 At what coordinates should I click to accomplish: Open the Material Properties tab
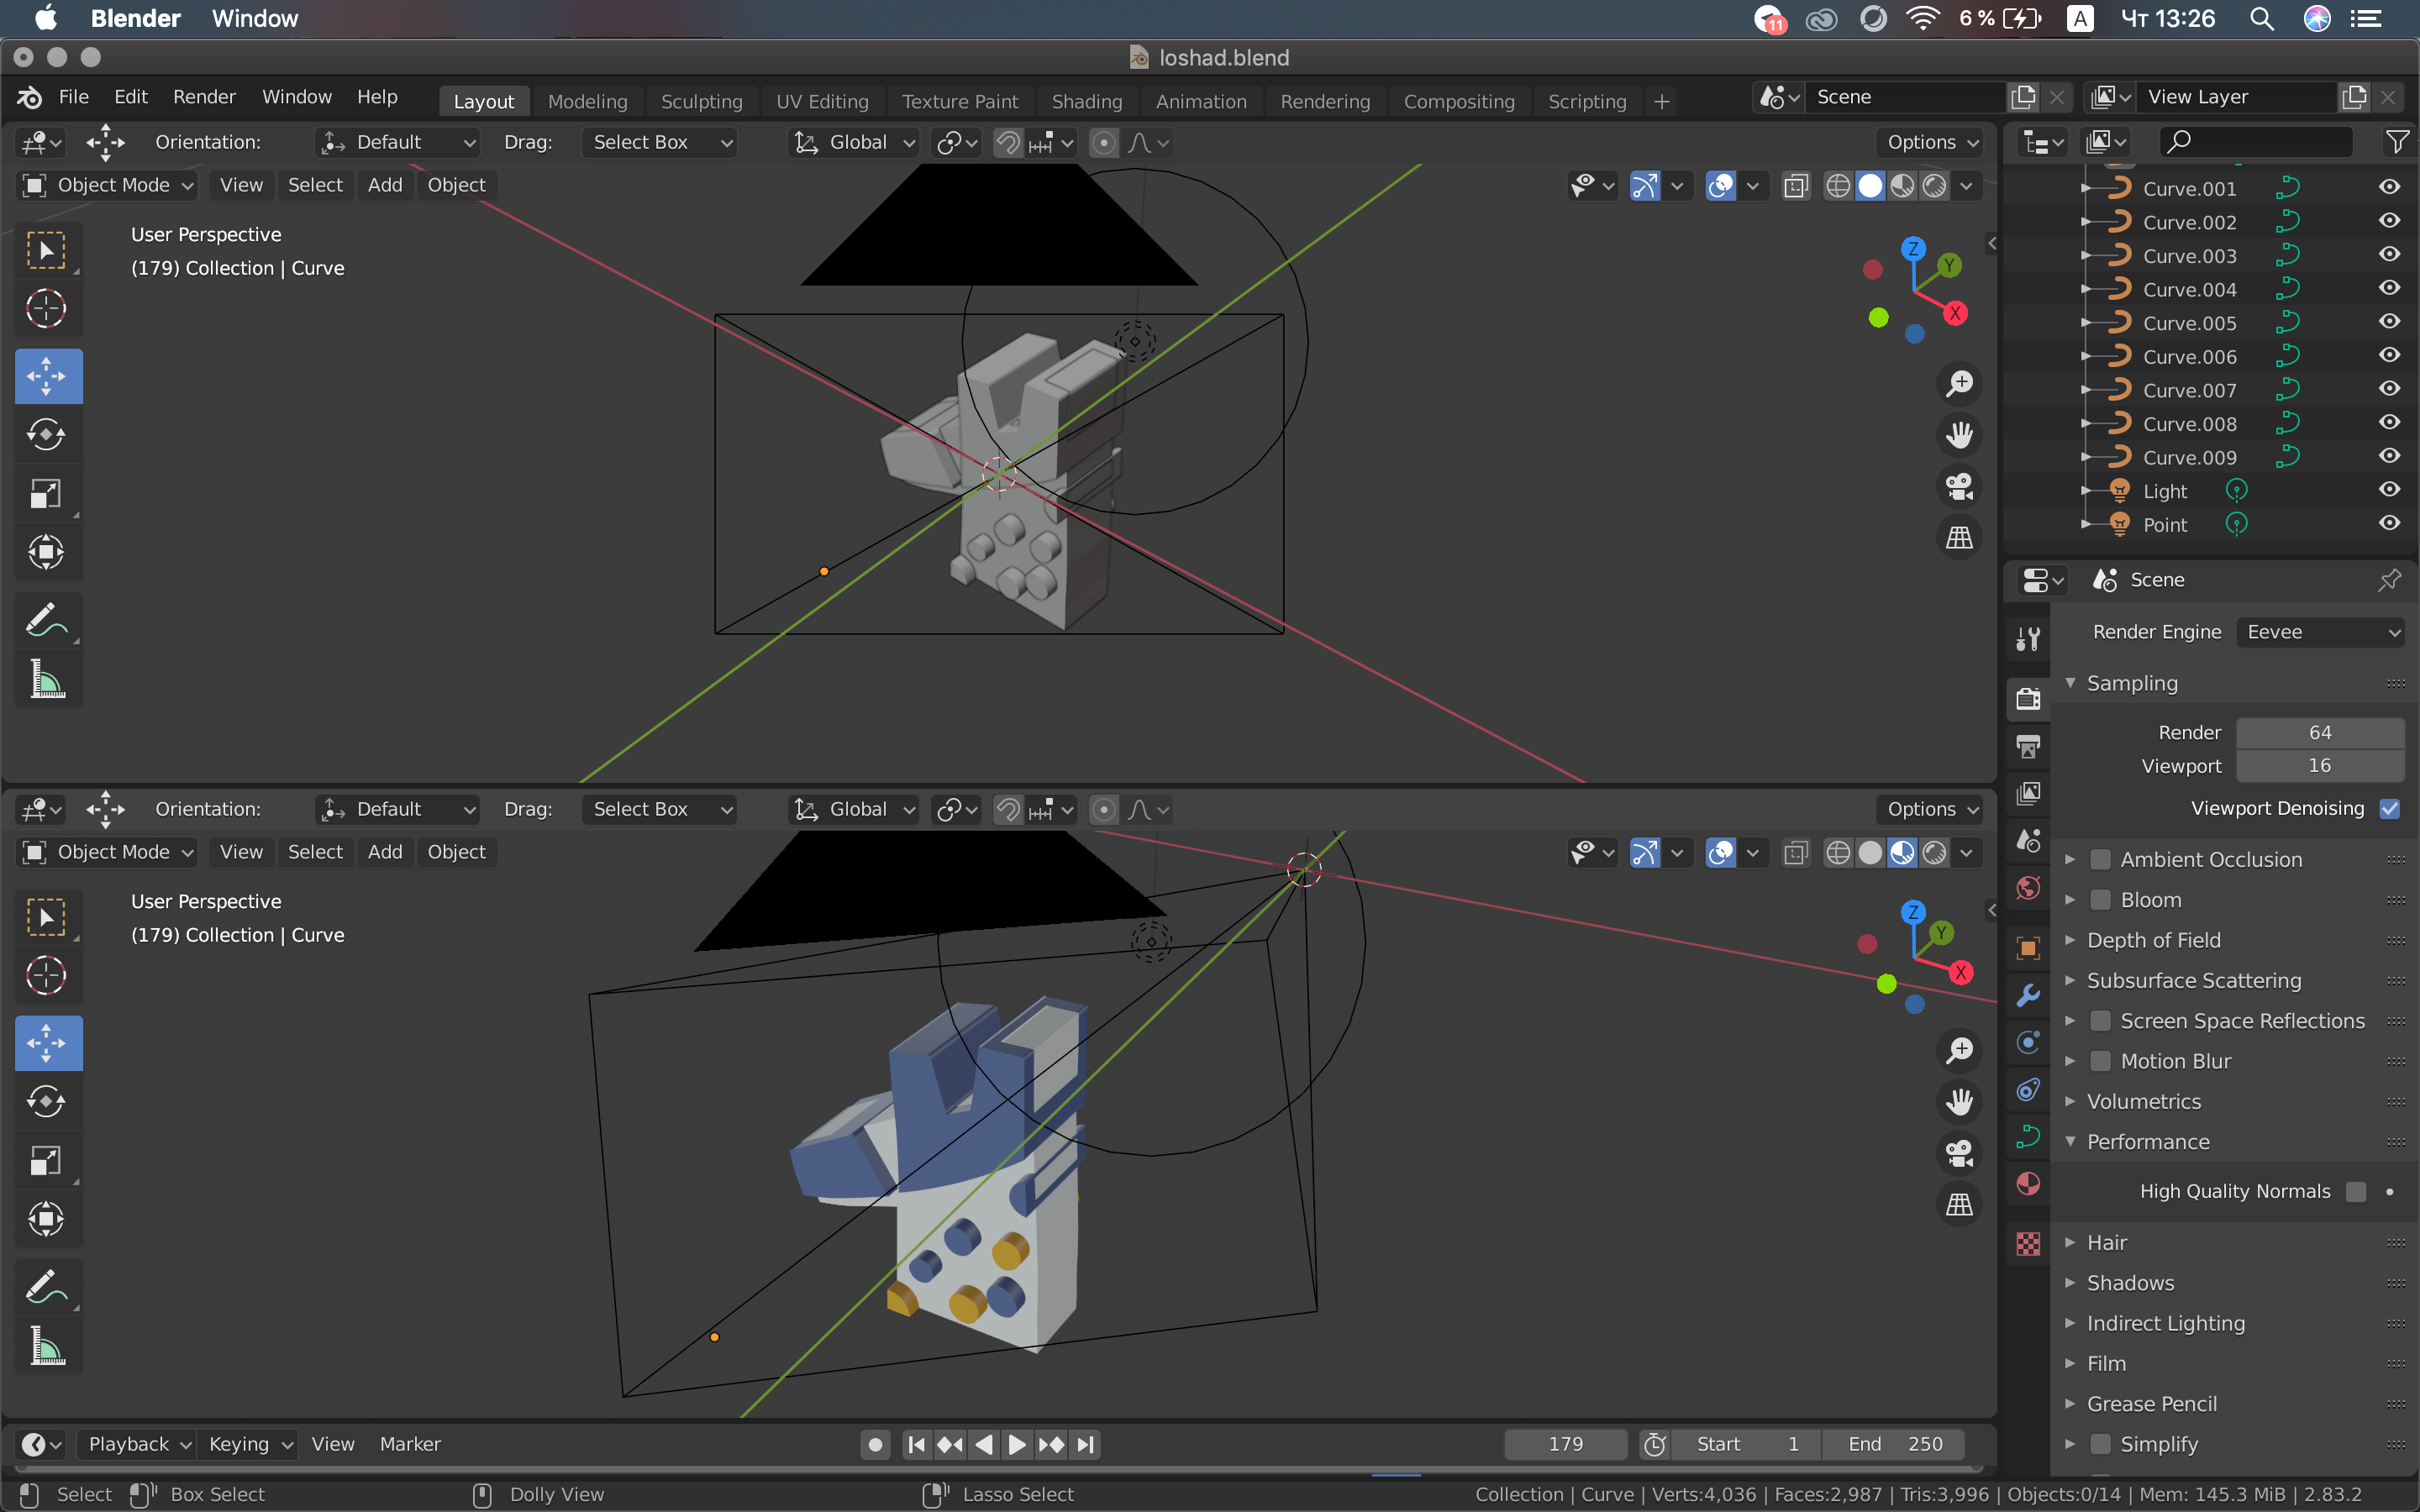pos(2028,1184)
